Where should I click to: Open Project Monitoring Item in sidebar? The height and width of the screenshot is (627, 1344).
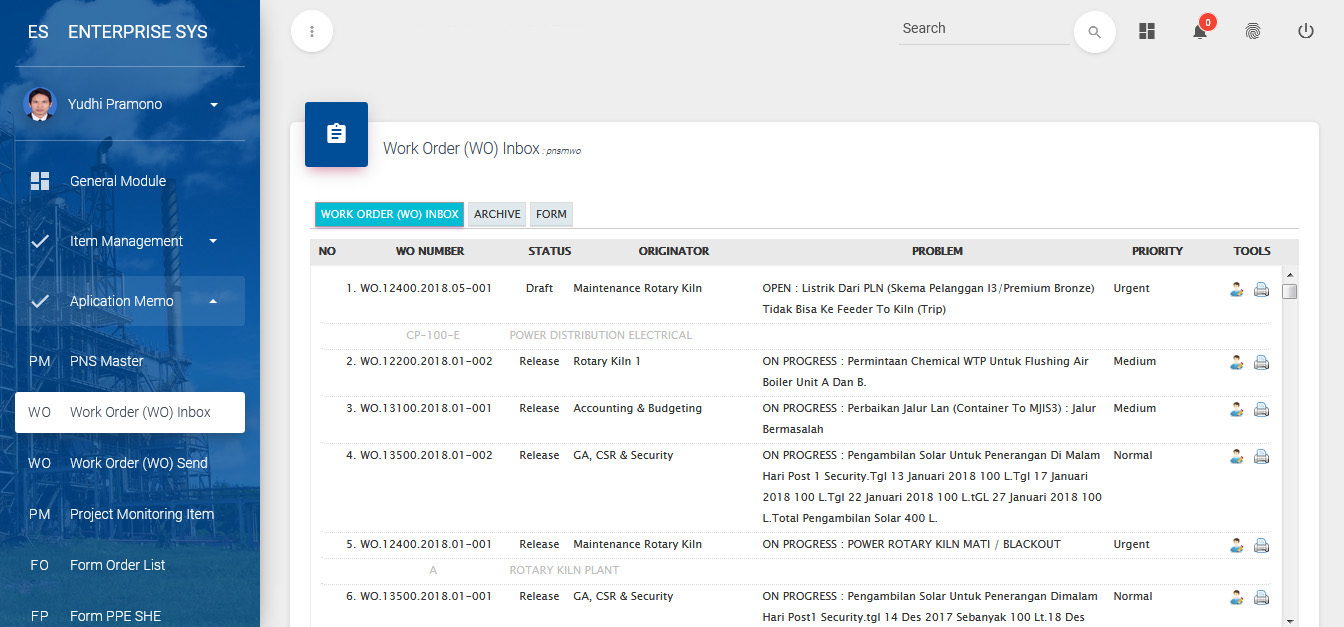point(141,514)
